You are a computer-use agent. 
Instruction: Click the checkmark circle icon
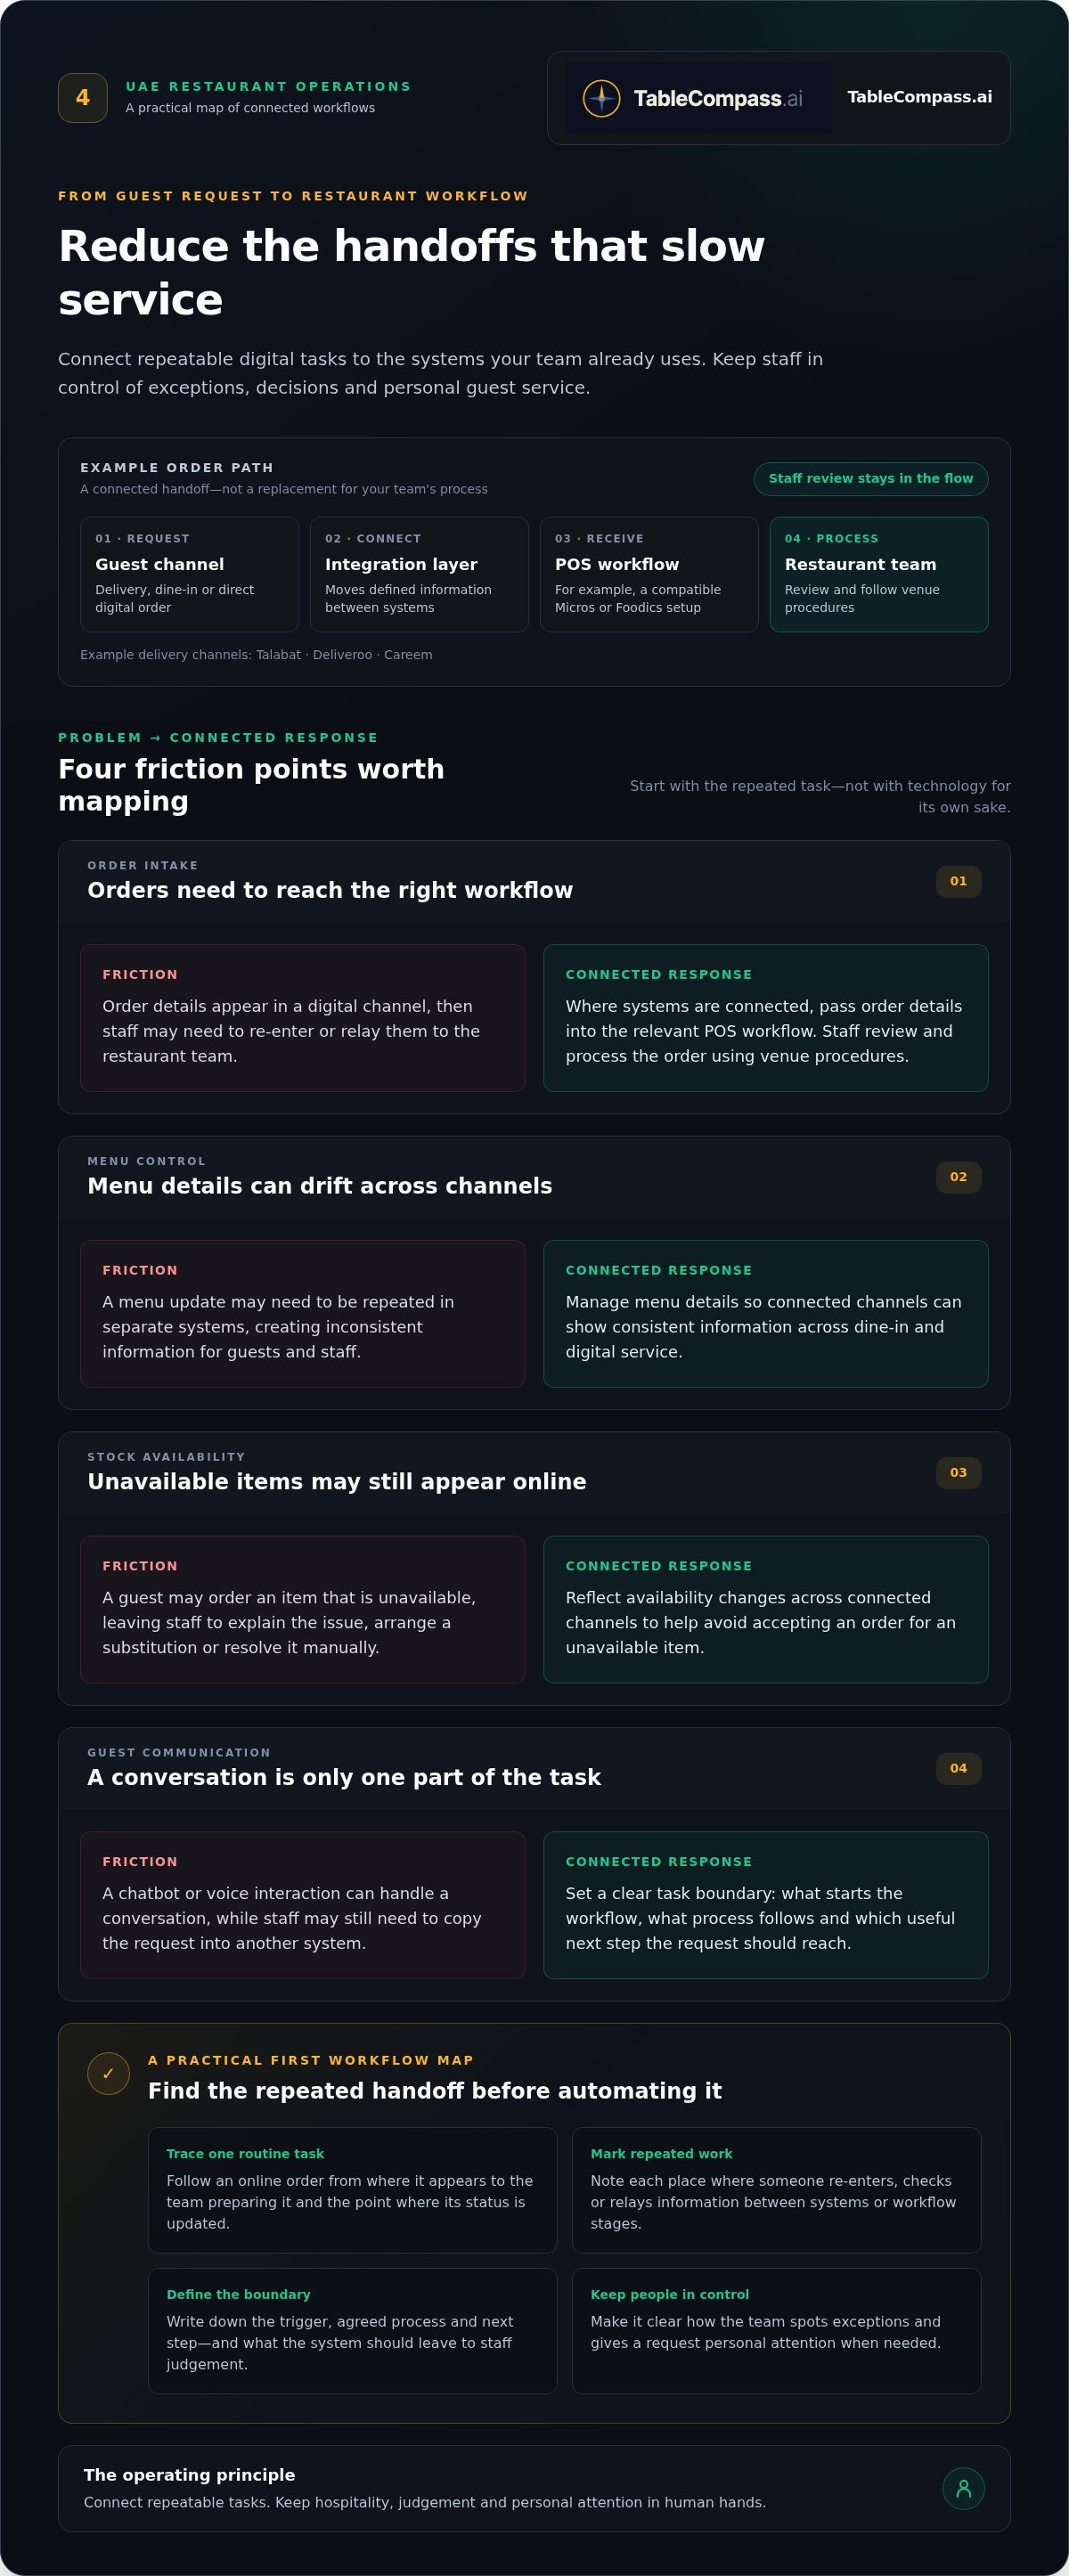pyautogui.click(x=108, y=2074)
